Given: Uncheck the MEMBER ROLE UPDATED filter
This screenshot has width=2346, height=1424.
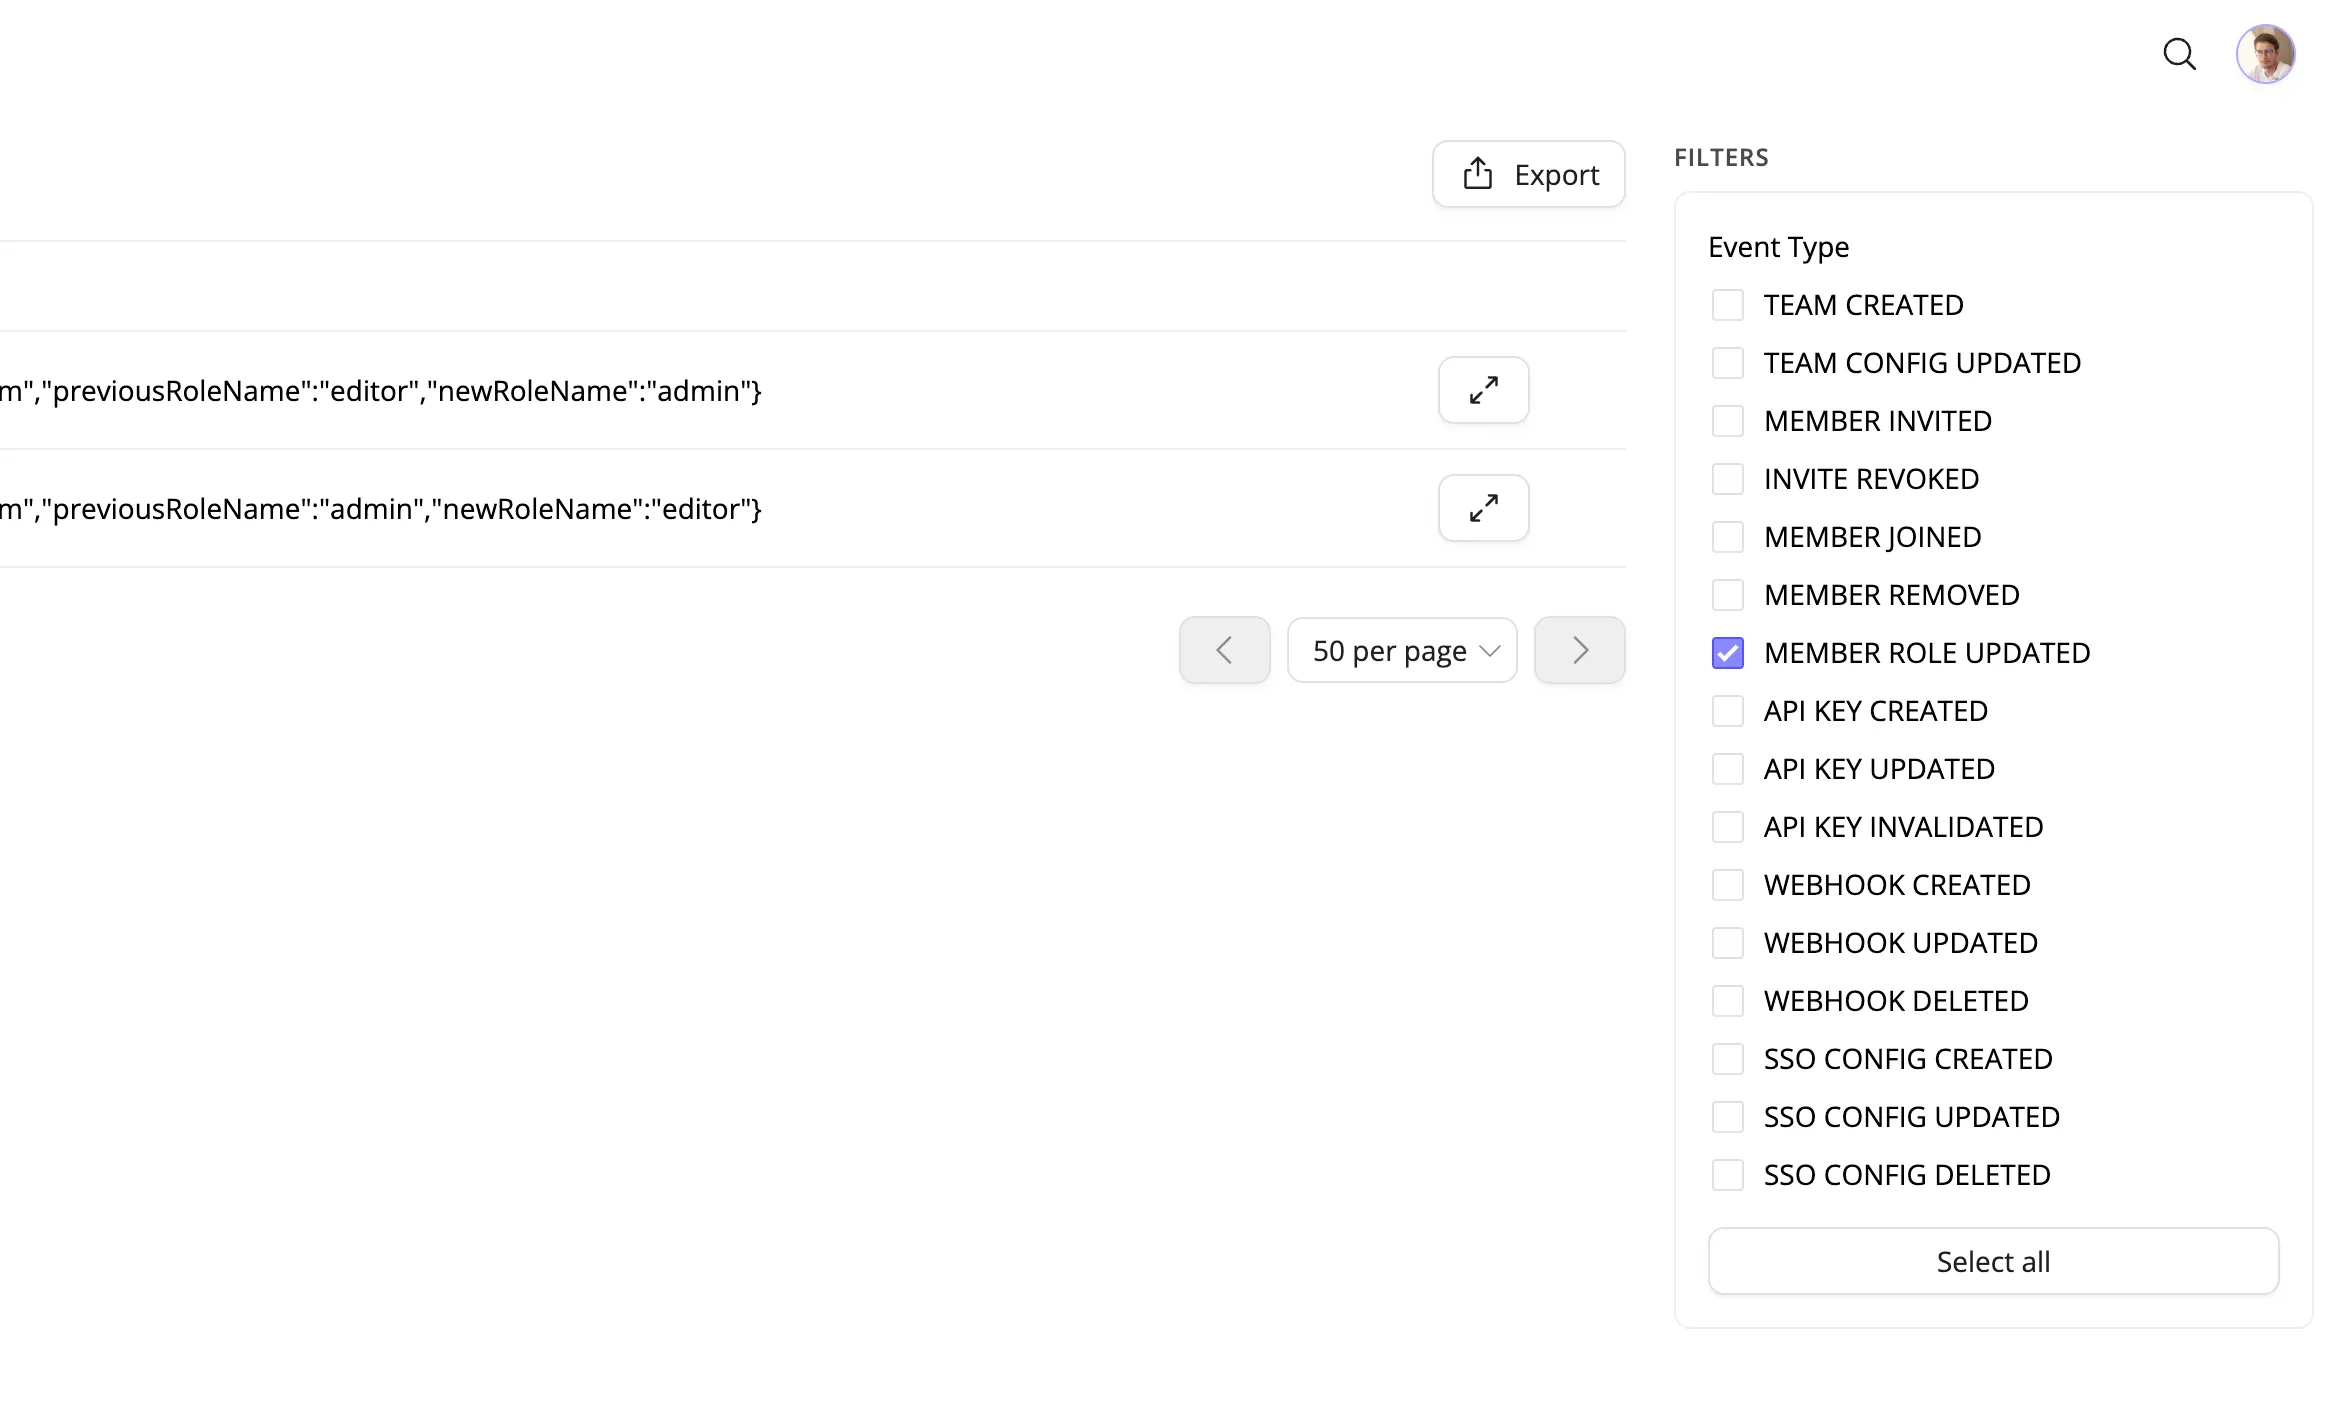Looking at the screenshot, I should tap(1727, 653).
